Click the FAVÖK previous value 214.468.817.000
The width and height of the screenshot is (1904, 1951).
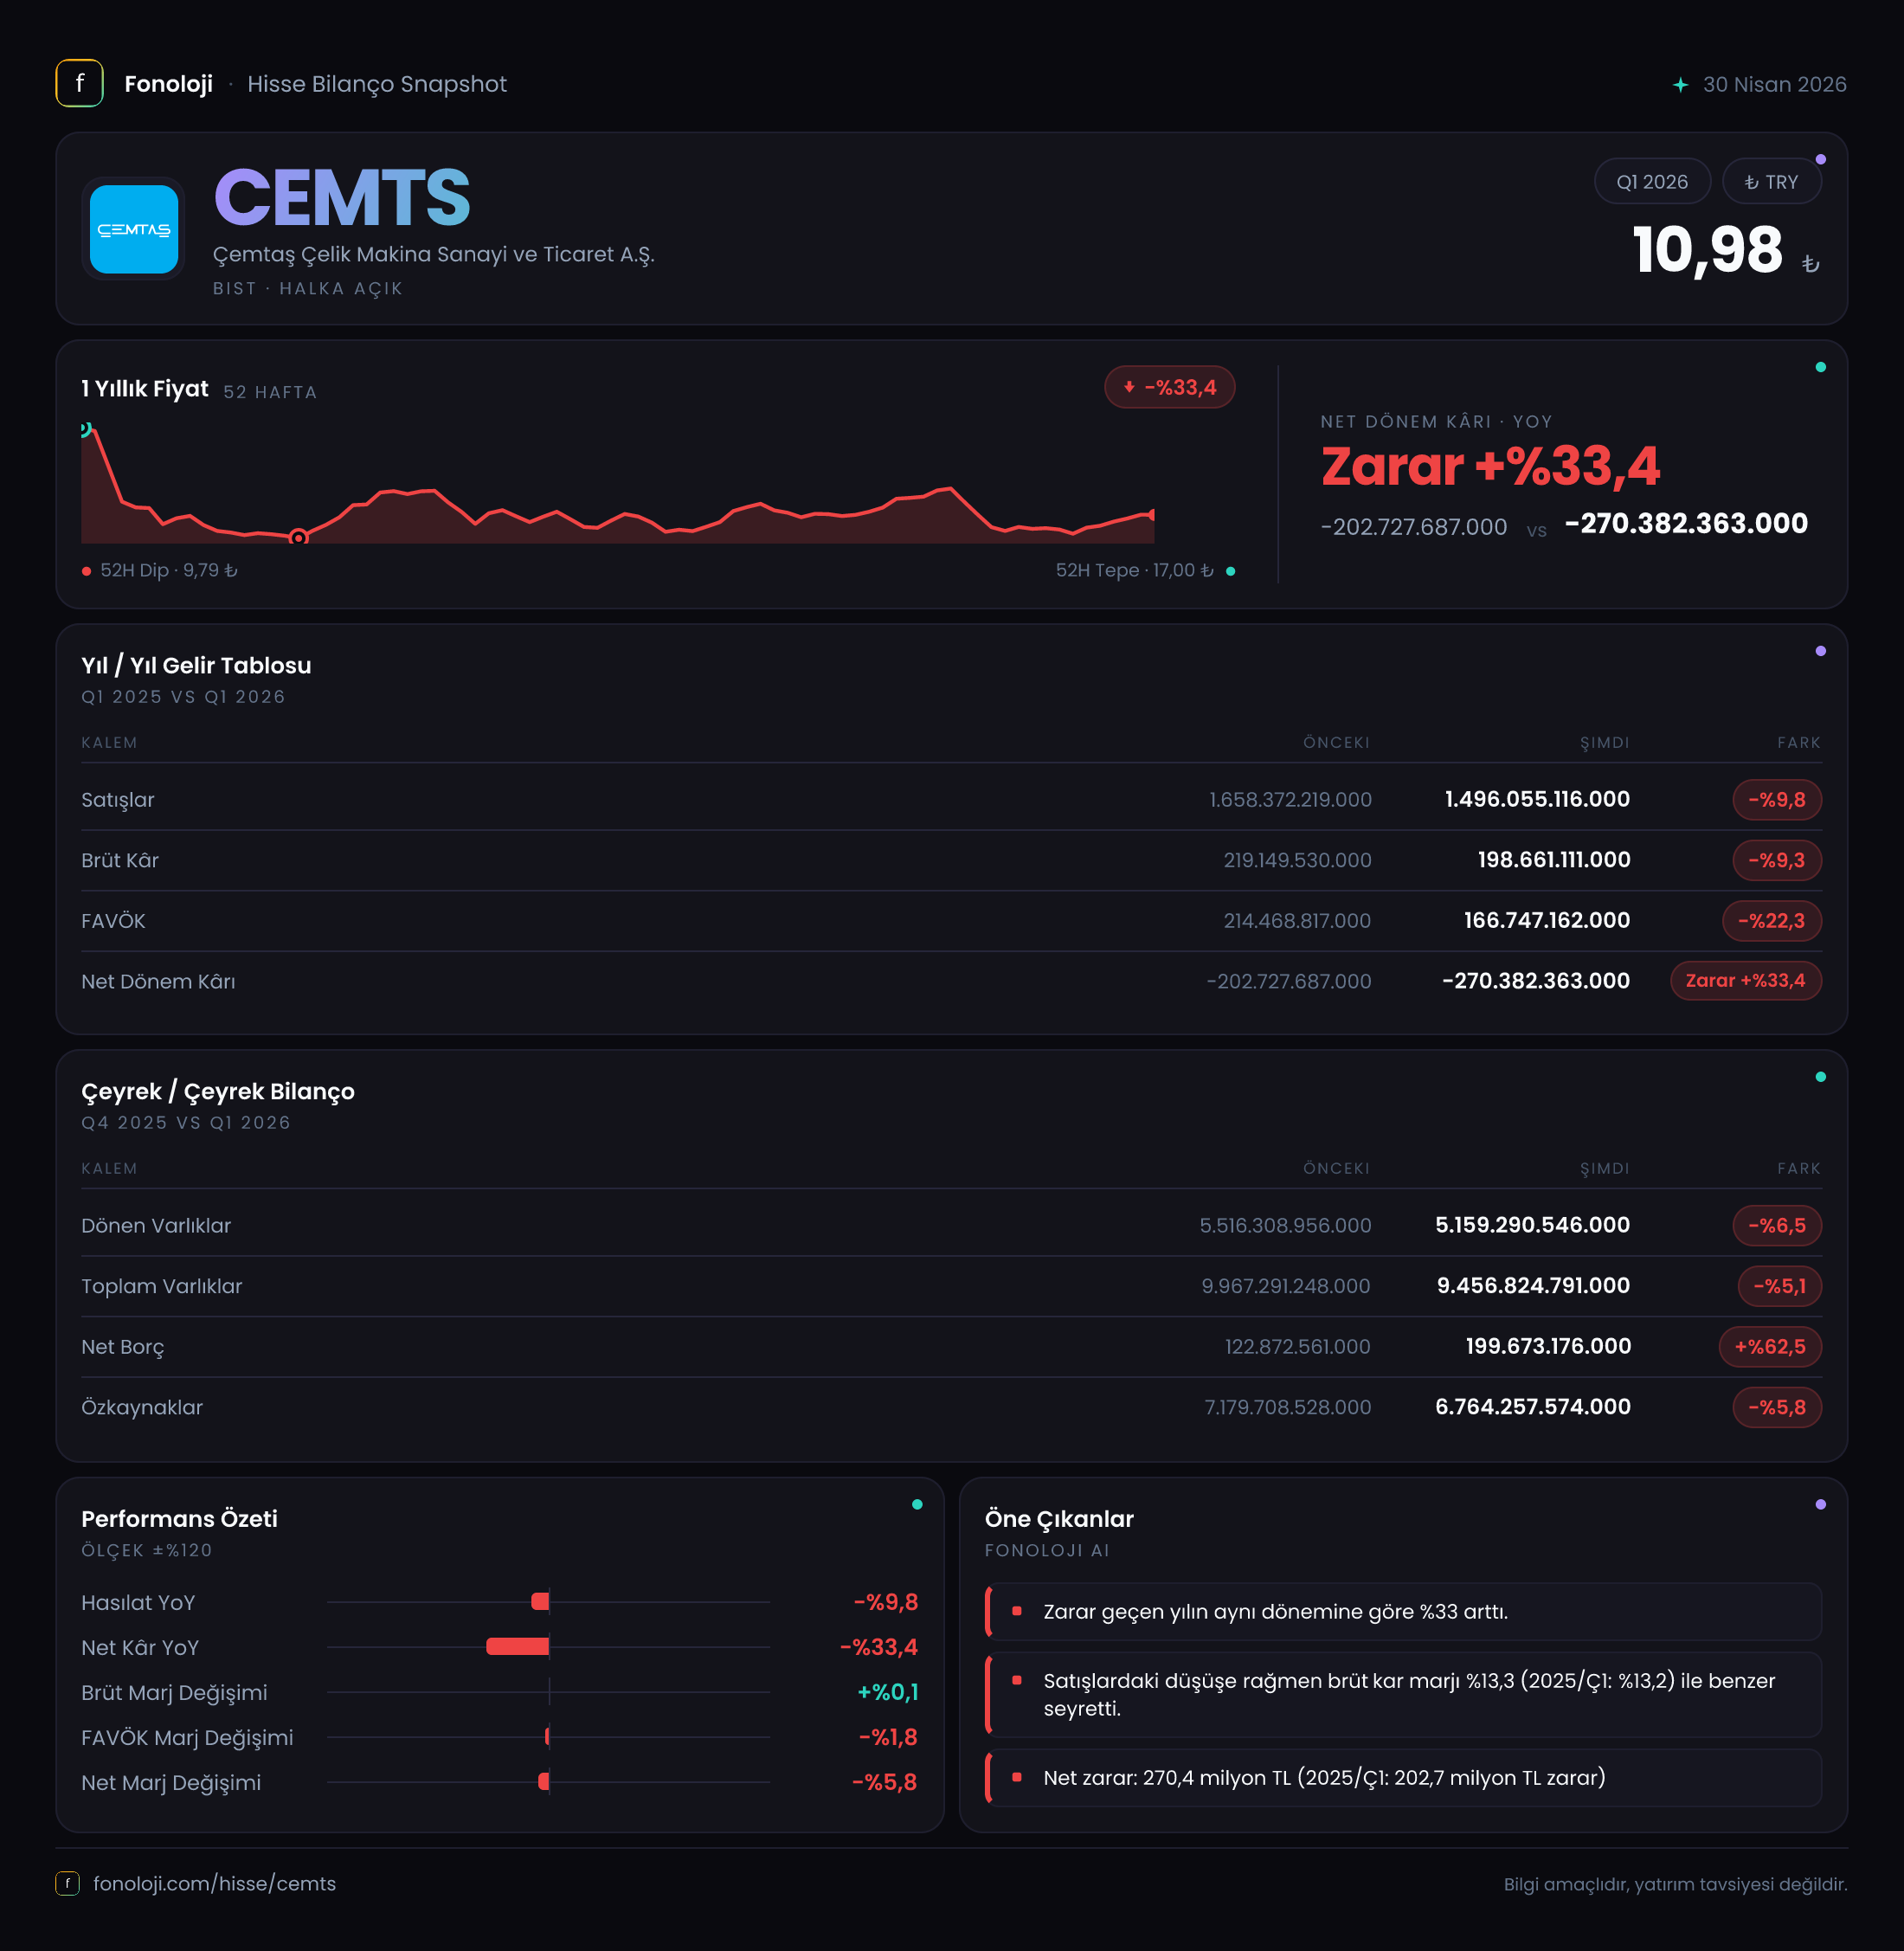[1297, 921]
